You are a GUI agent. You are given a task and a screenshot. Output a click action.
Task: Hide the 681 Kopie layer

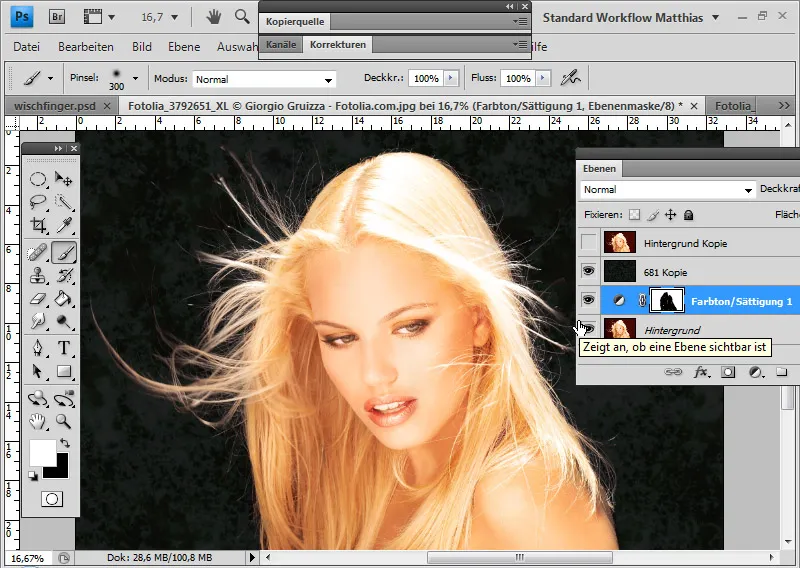pos(589,271)
